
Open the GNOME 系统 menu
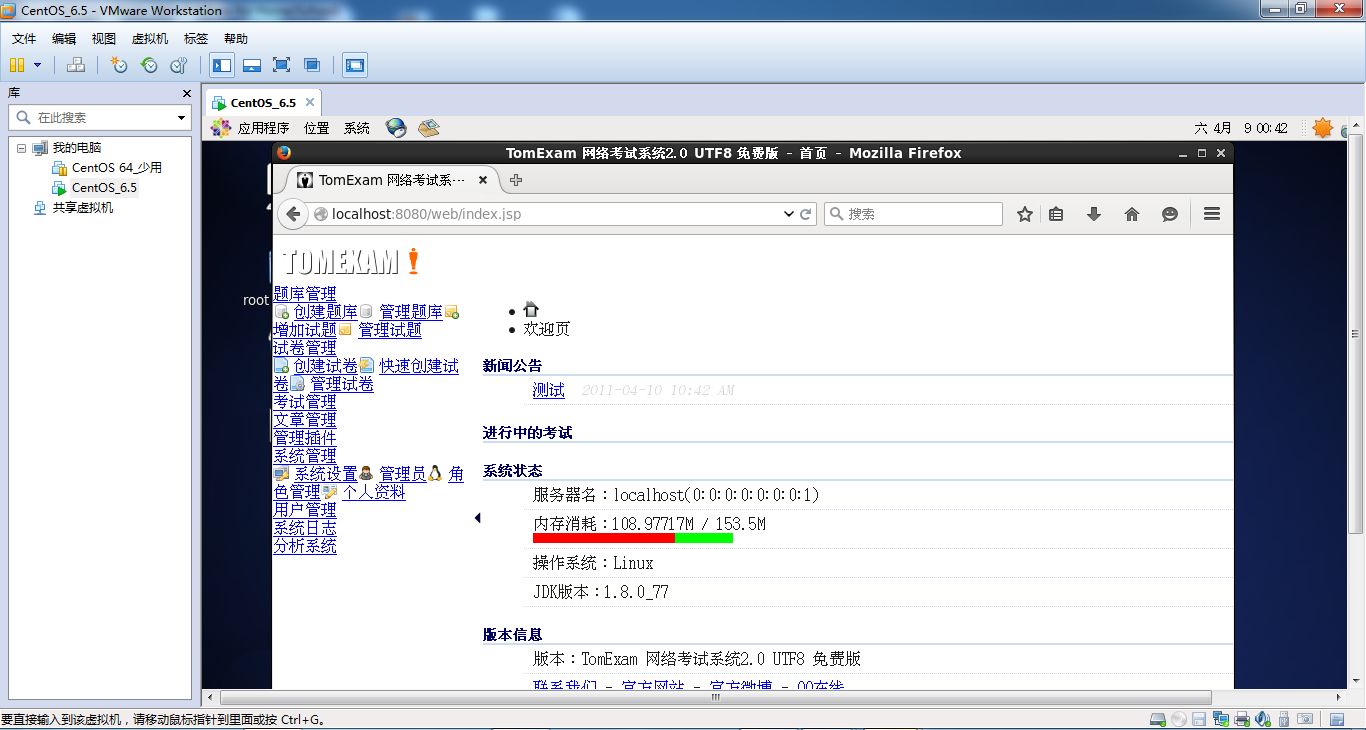[357, 128]
